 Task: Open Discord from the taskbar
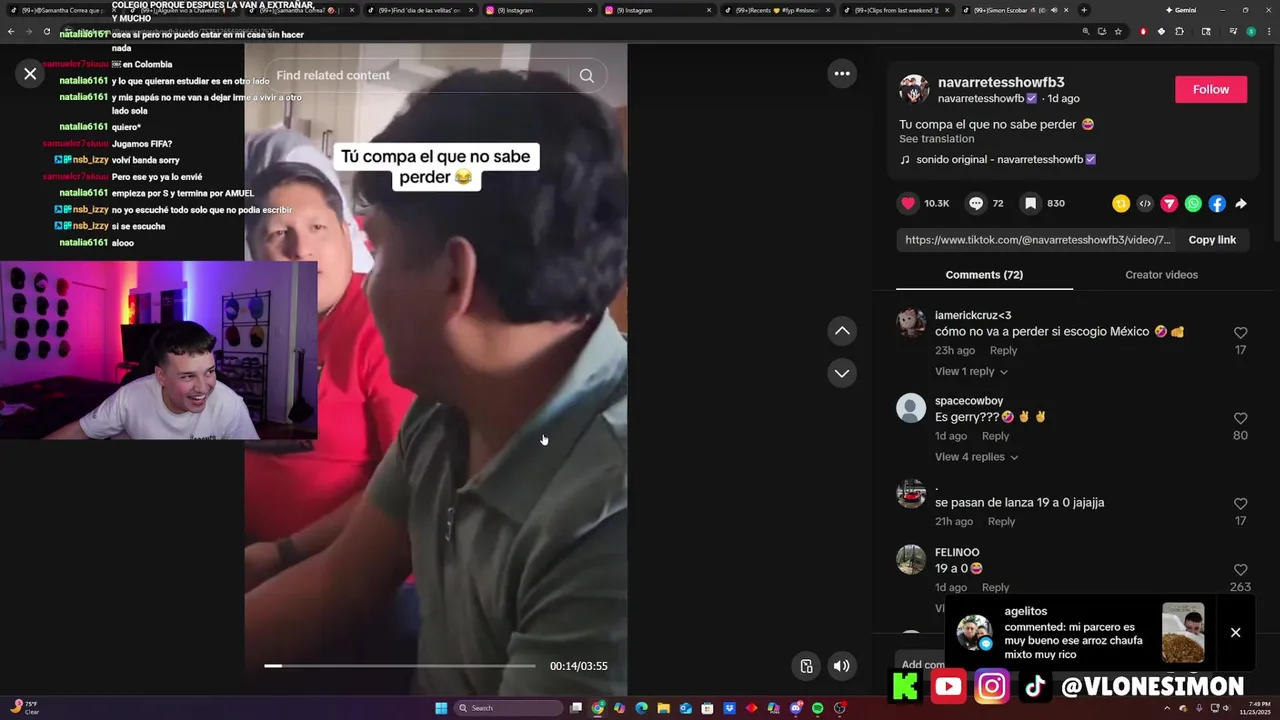click(x=796, y=708)
